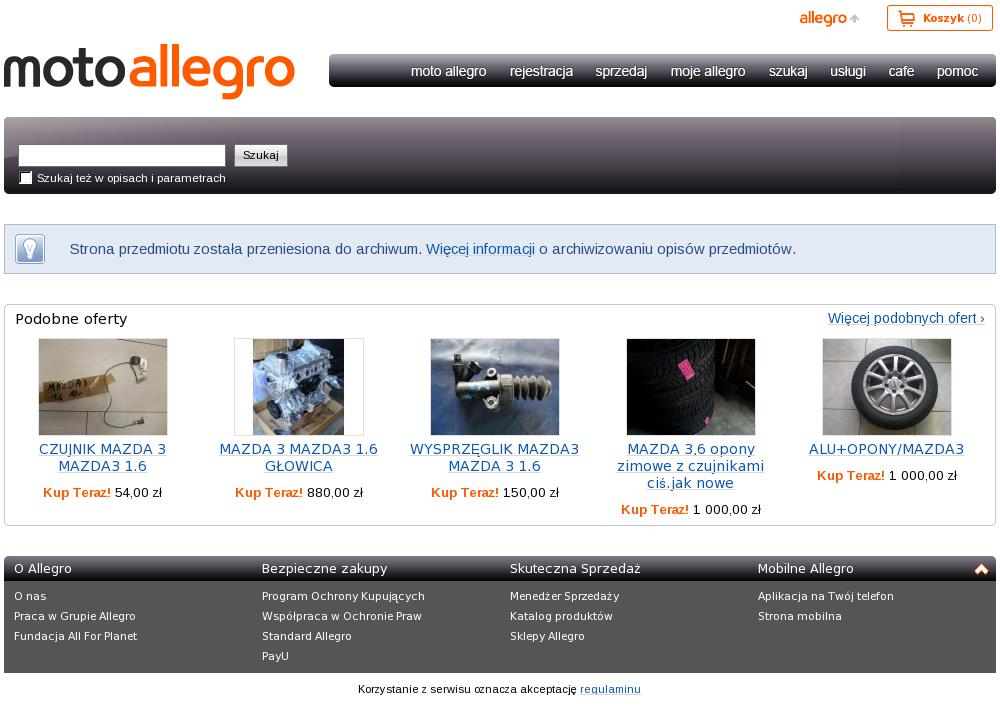Select sprzedaj in the top menu

coord(621,71)
